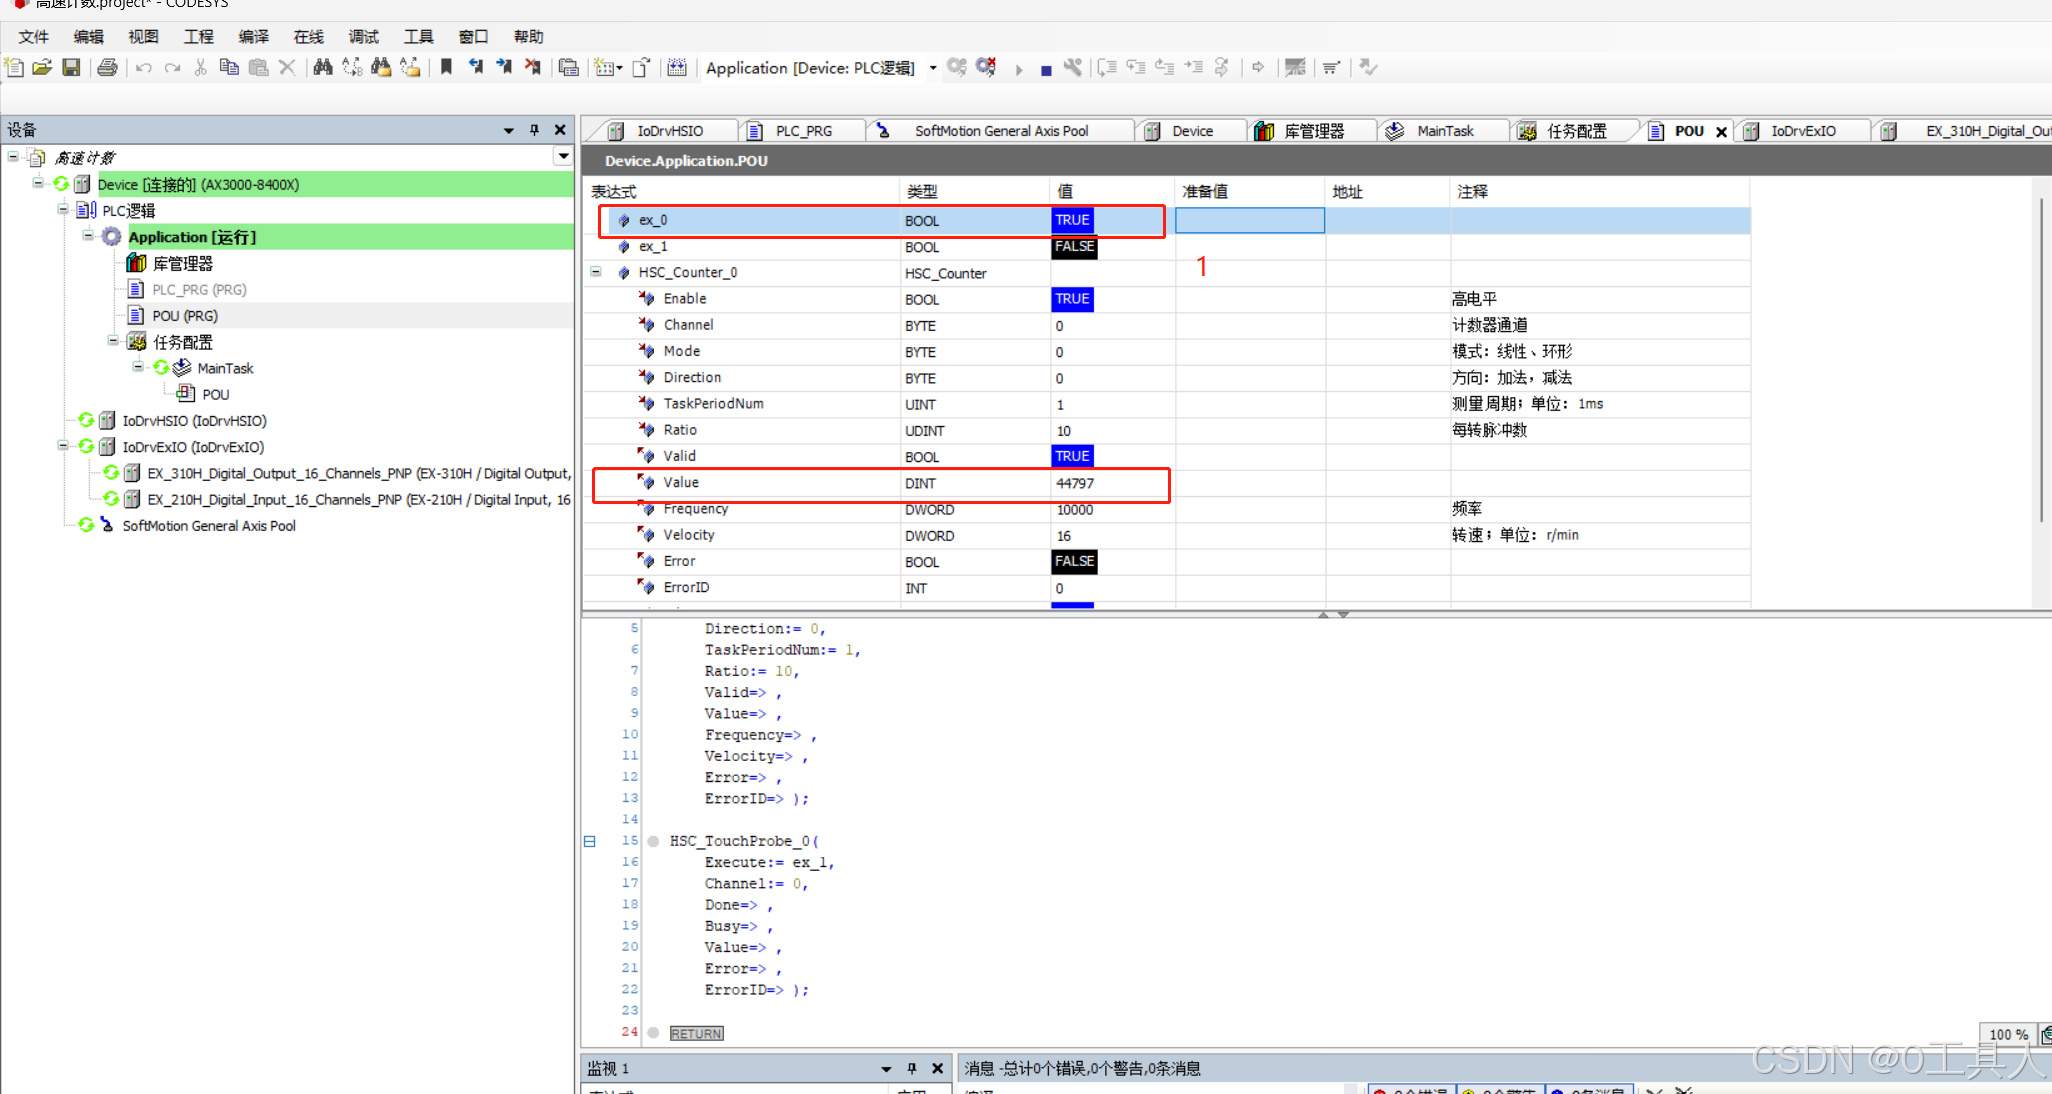Switch to the IoDrvHSIO tab
Screen dimensions: 2052x1094
click(668, 131)
